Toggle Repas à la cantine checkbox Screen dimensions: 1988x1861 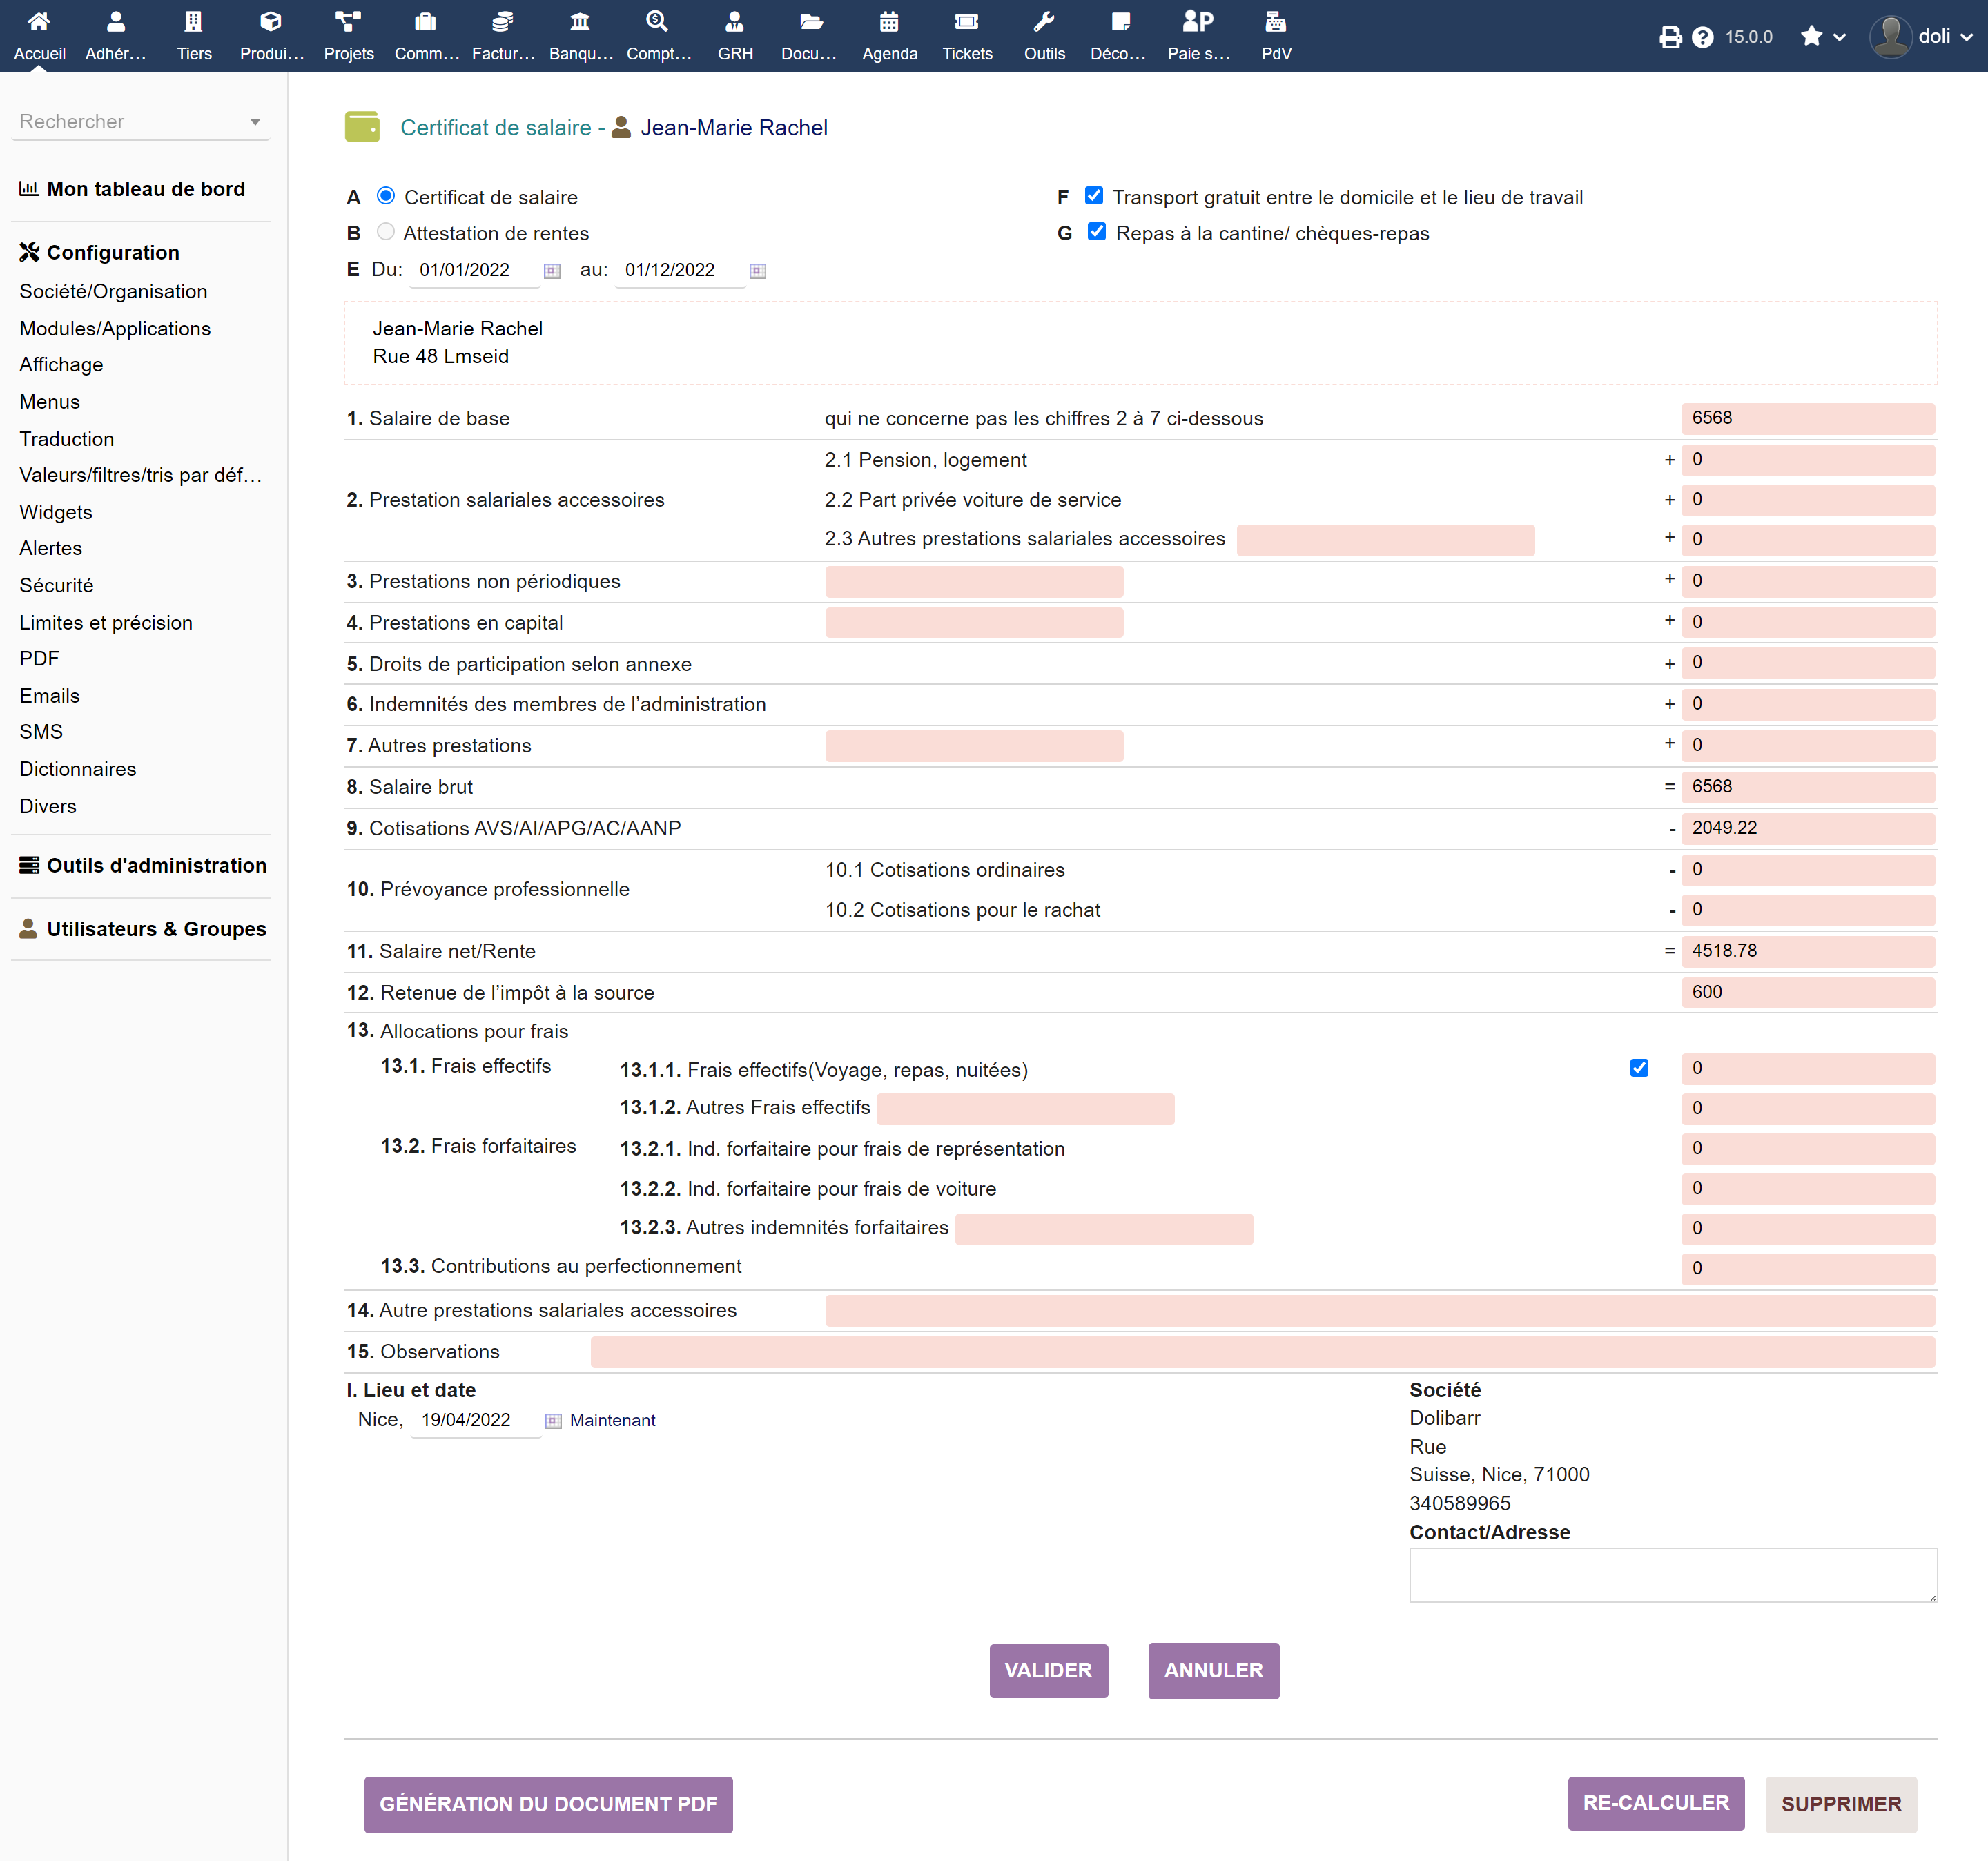(1096, 232)
